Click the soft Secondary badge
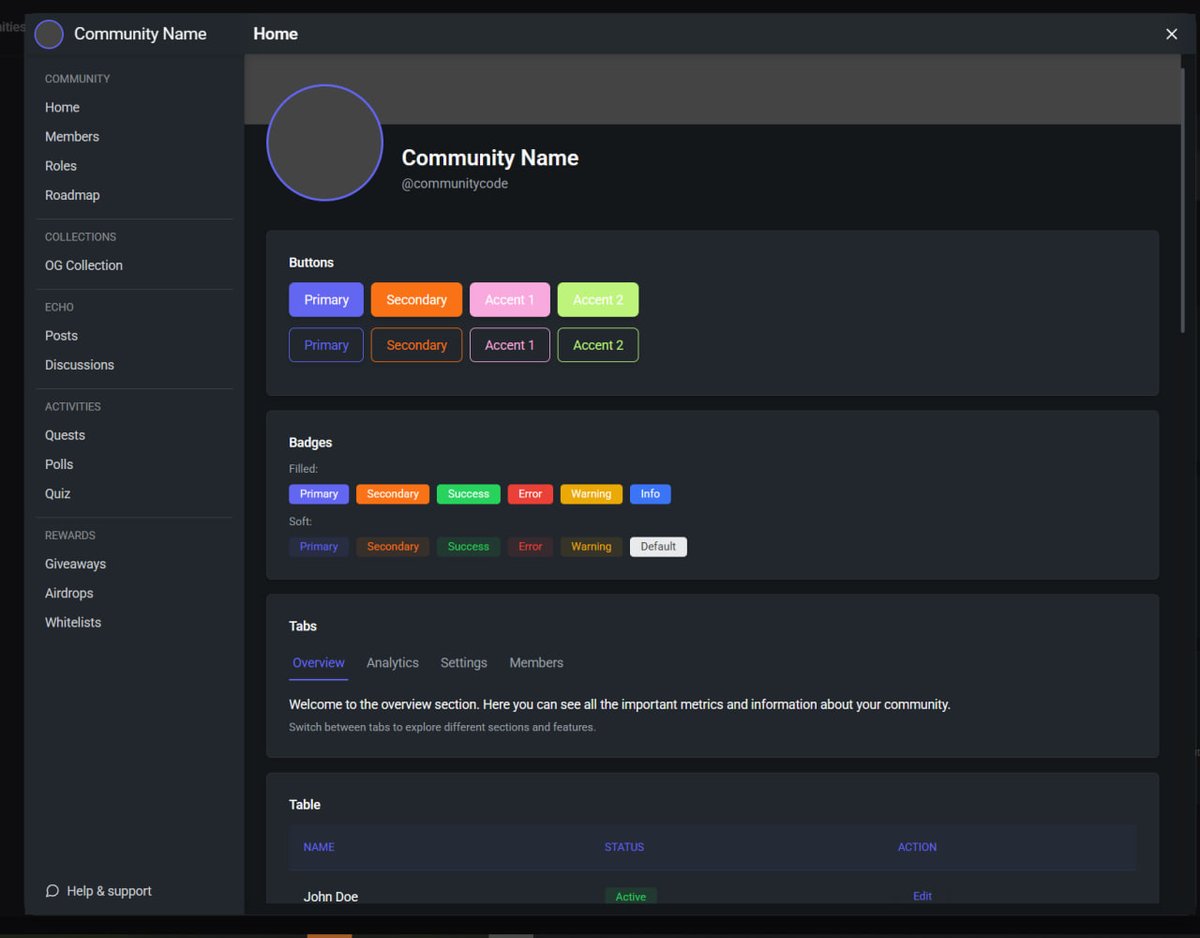1200x938 pixels. (x=393, y=547)
